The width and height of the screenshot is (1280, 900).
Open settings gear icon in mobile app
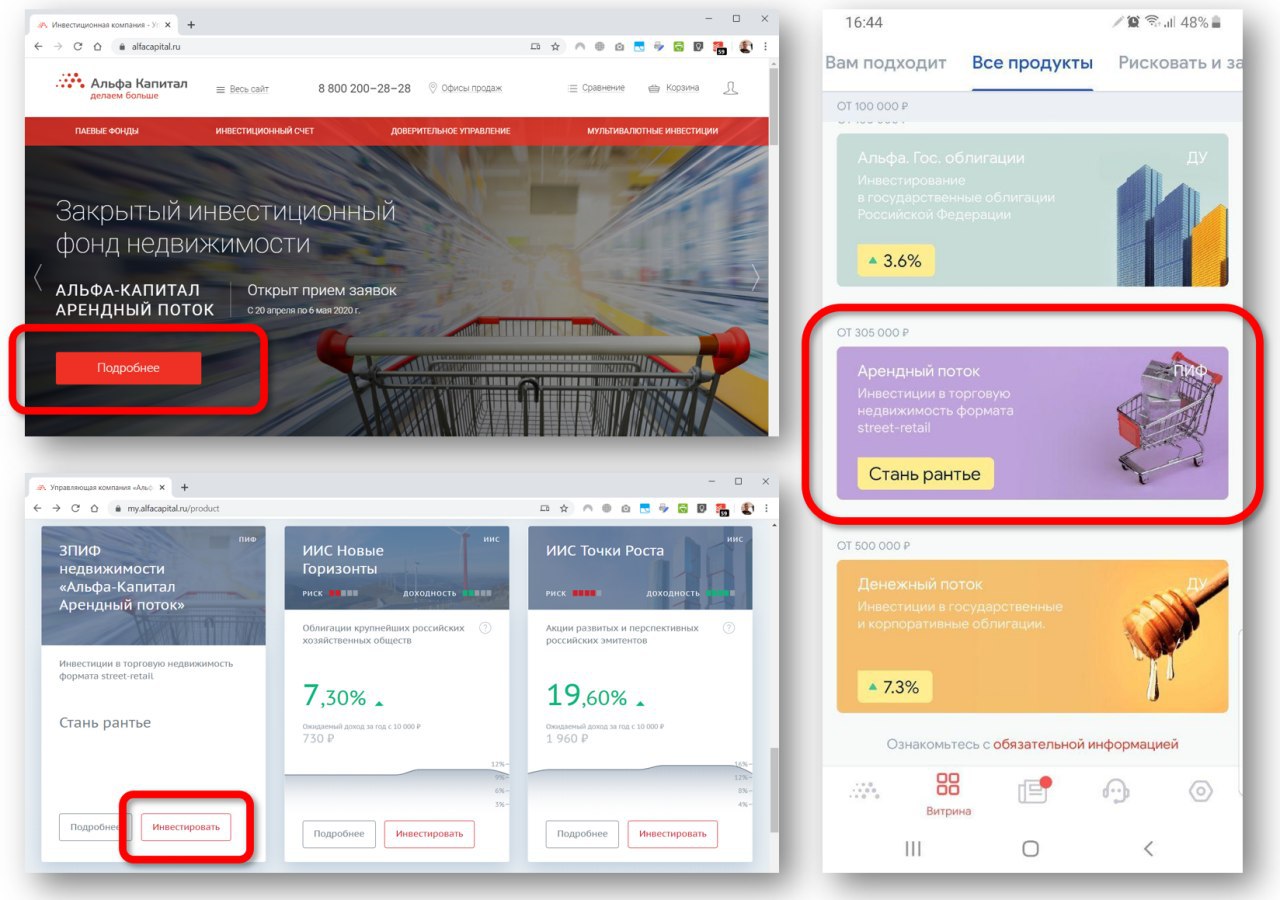pos(1201,791)
